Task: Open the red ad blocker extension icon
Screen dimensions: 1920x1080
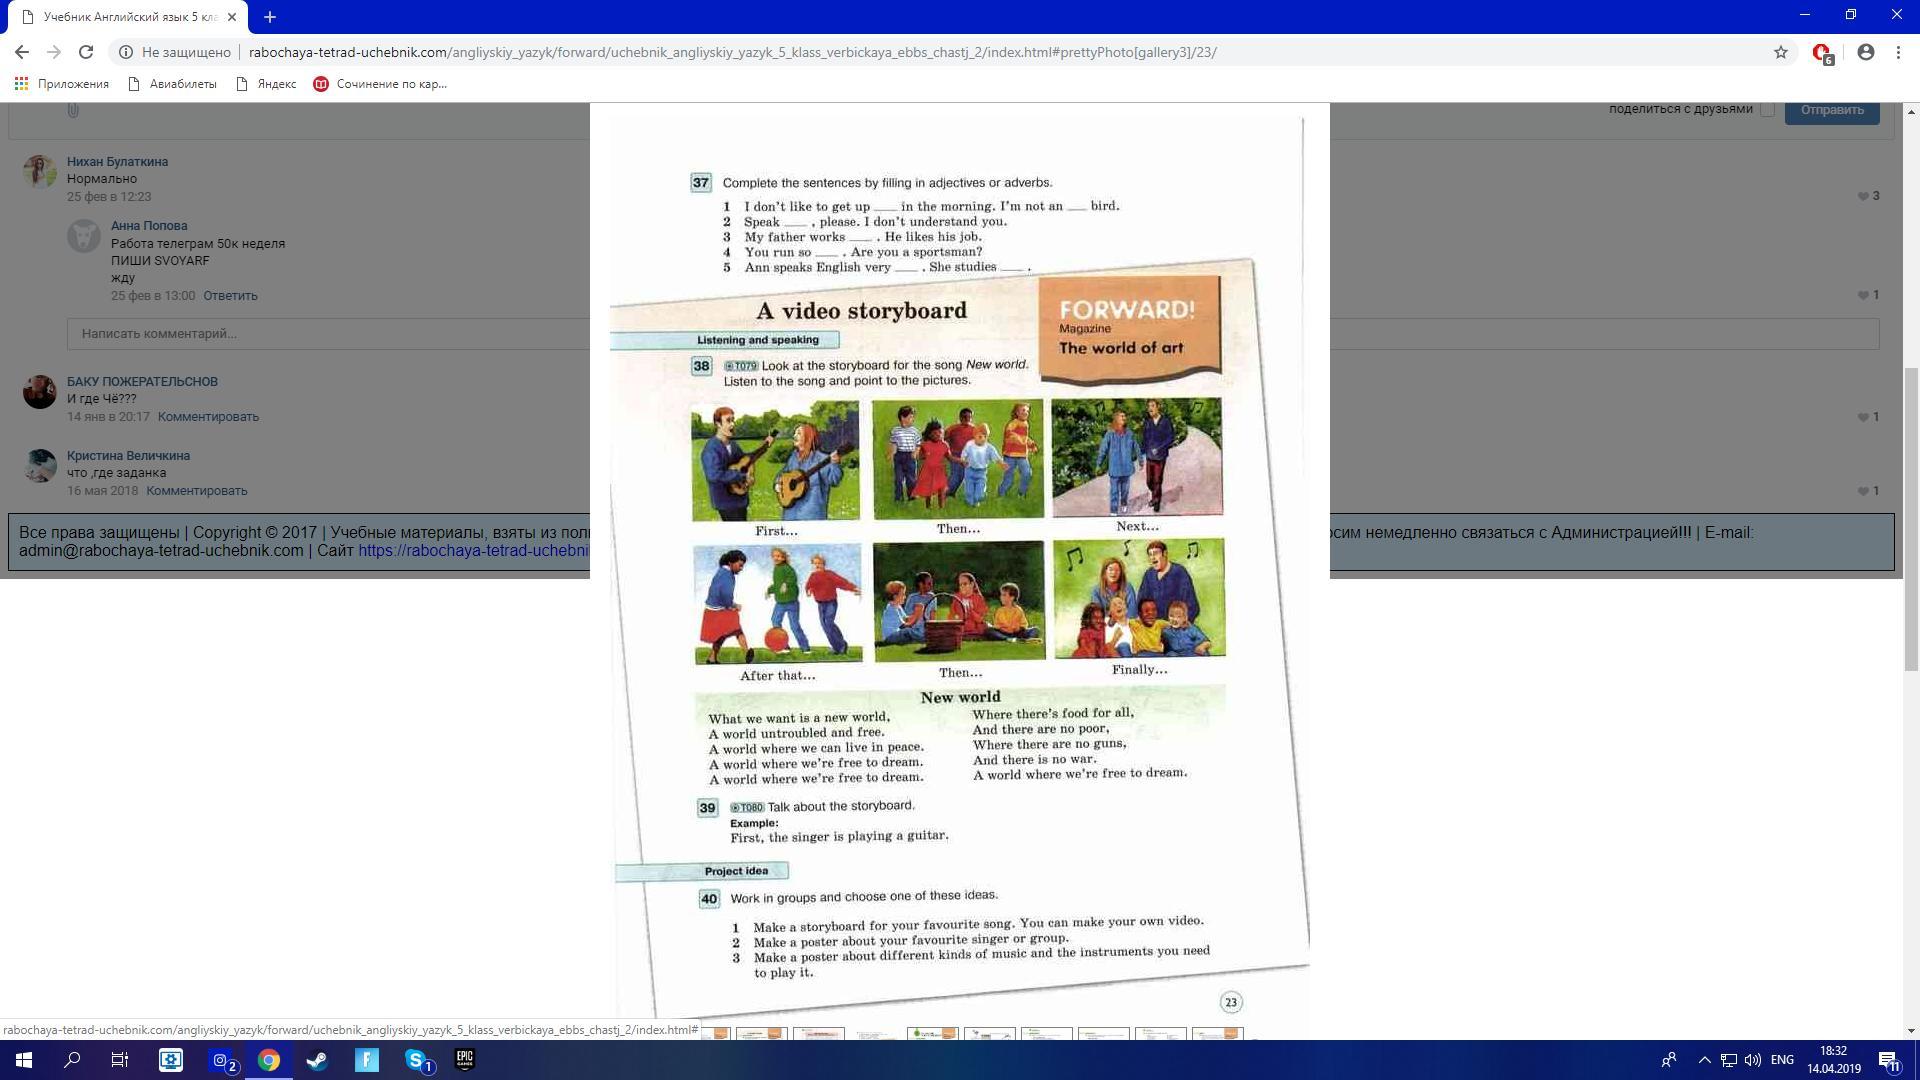Action: [1822, 53]
